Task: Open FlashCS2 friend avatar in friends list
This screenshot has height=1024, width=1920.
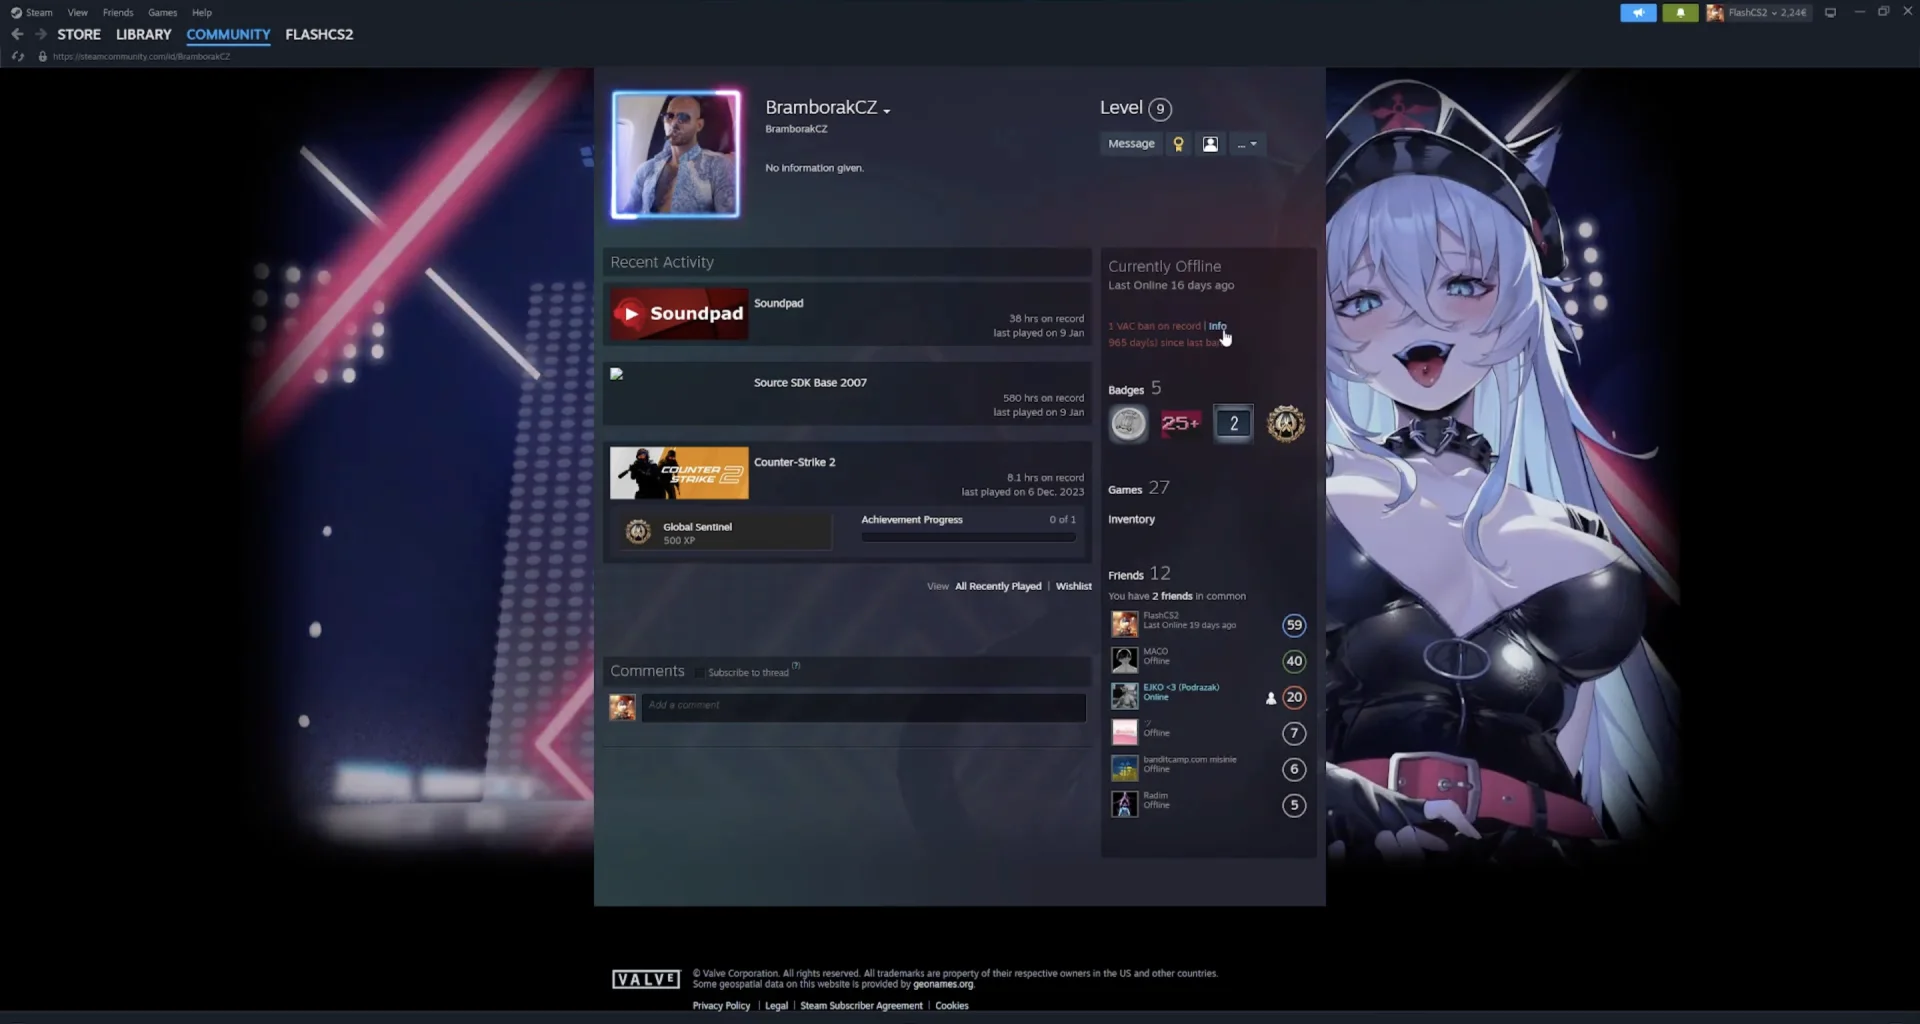Action: point(1125,624)
